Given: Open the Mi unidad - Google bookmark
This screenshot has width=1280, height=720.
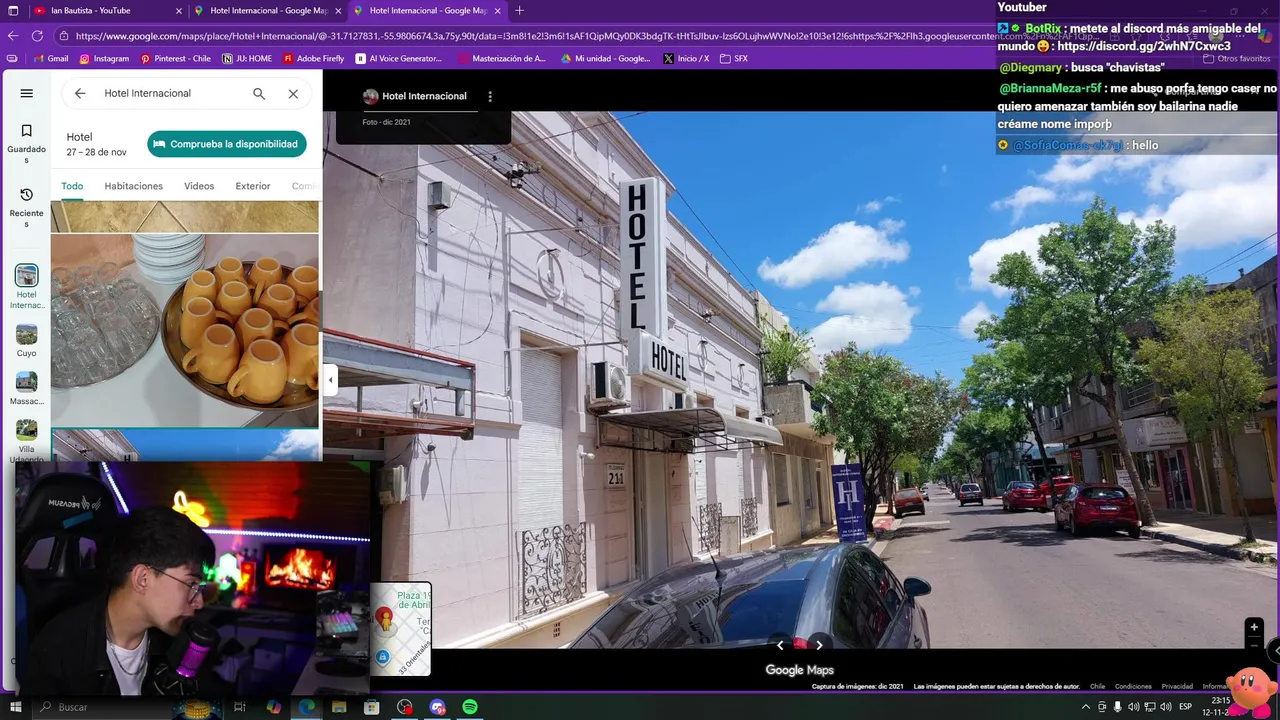Looking at the screenshot, I should (606, 59).
